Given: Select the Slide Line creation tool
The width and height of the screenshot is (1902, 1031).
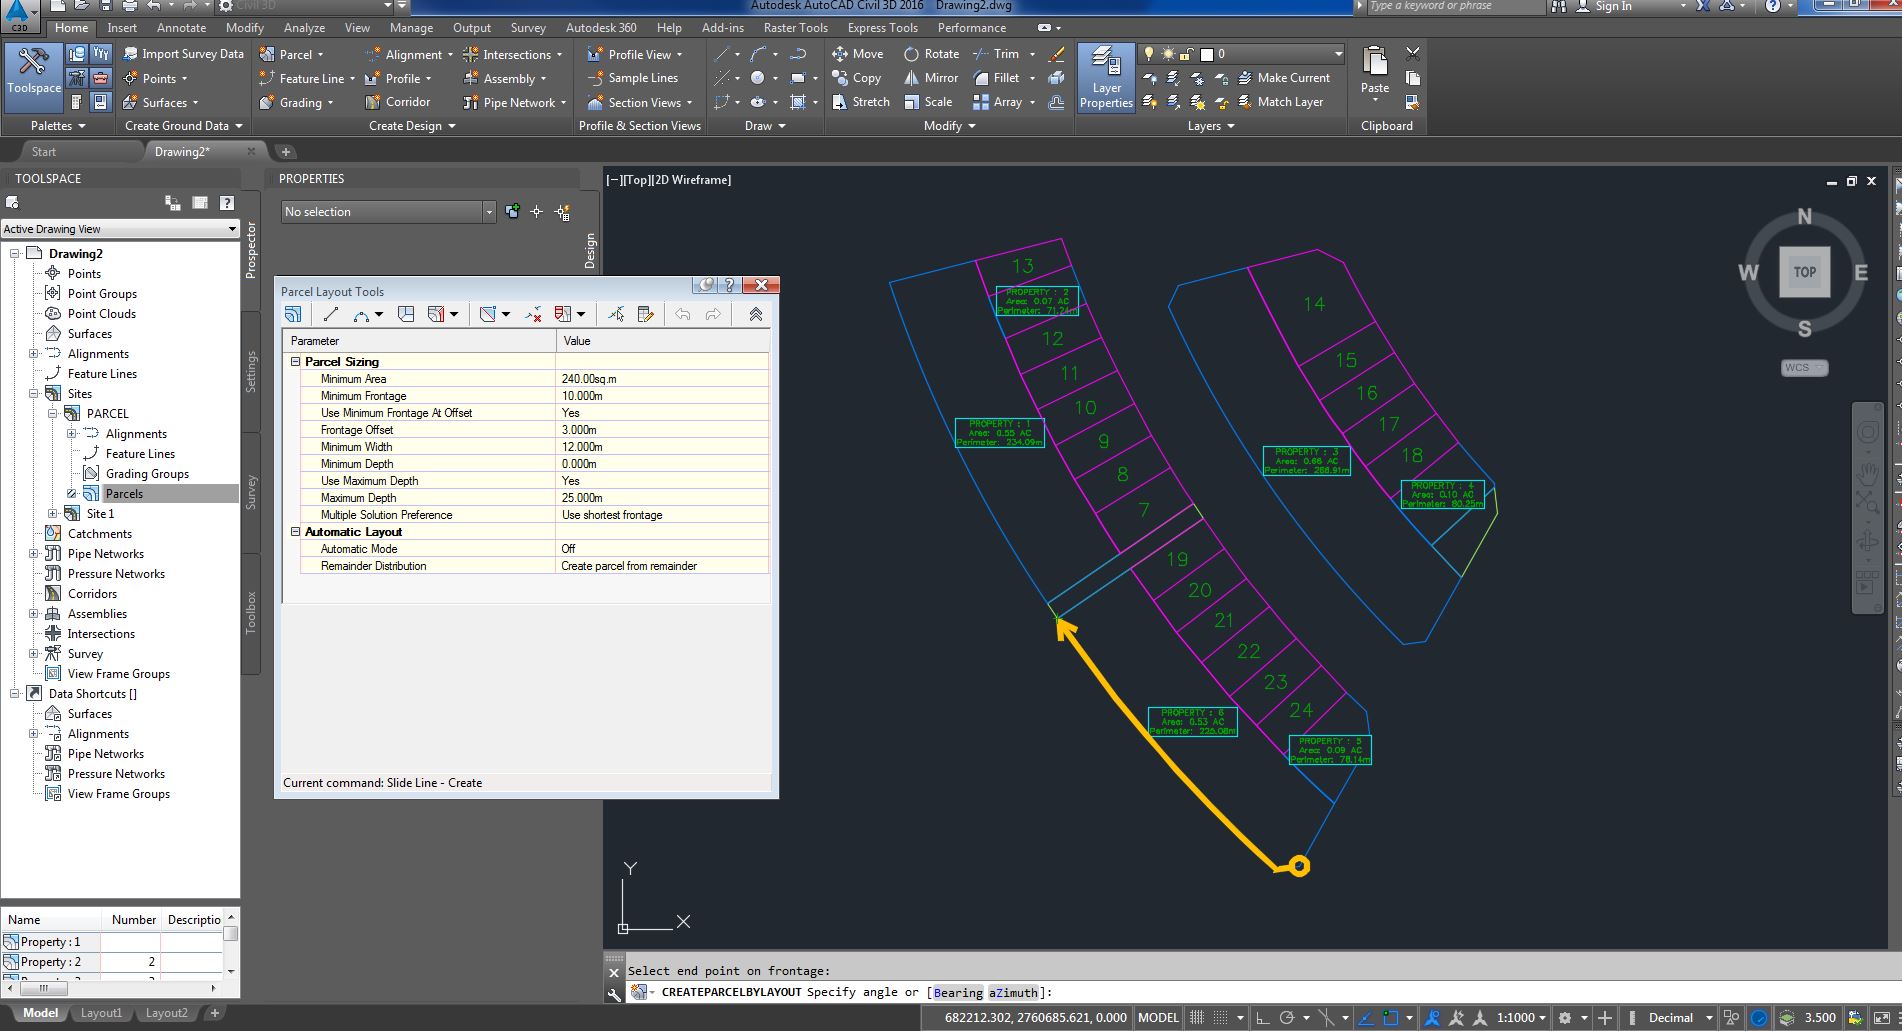Looking at the screenshot, I should point(437,313).
